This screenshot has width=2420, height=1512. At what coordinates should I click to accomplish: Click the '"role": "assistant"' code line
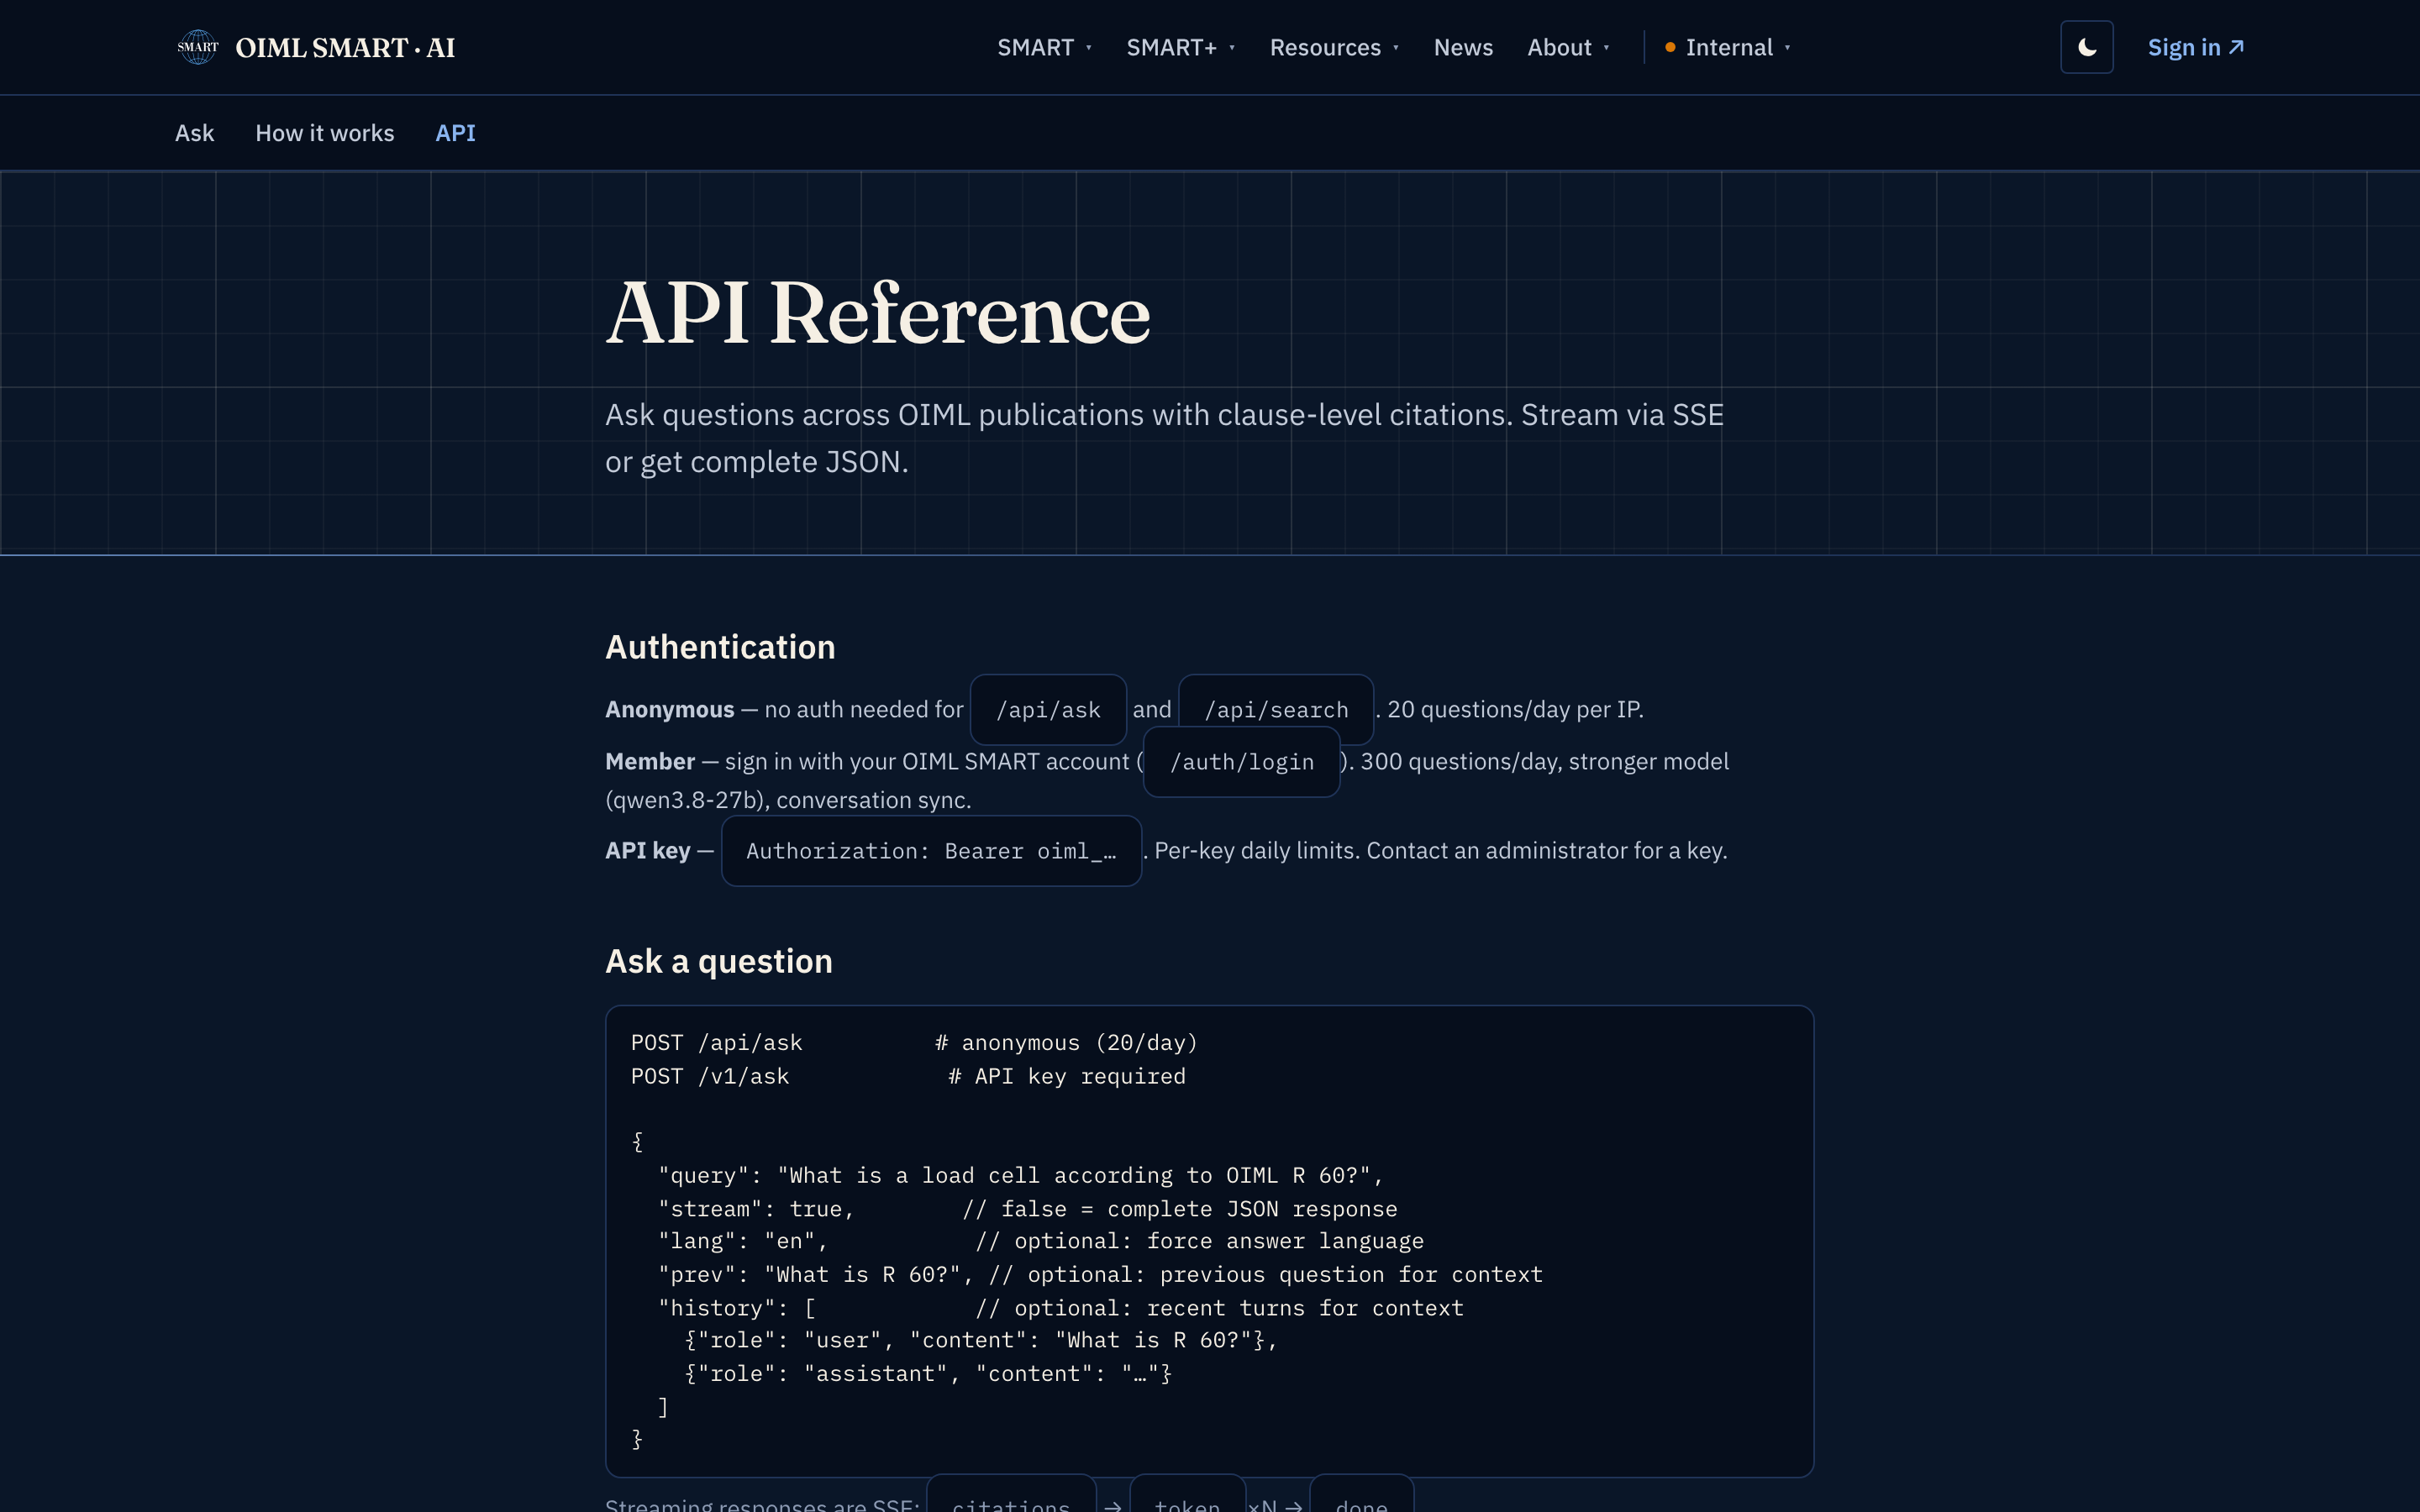pyautogui.click(x=928, y=1373)
